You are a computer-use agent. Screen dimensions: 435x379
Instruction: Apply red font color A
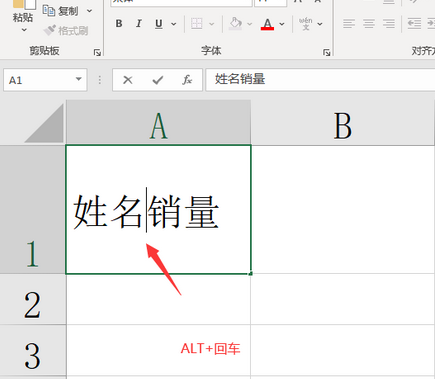(x=267, y=24)
